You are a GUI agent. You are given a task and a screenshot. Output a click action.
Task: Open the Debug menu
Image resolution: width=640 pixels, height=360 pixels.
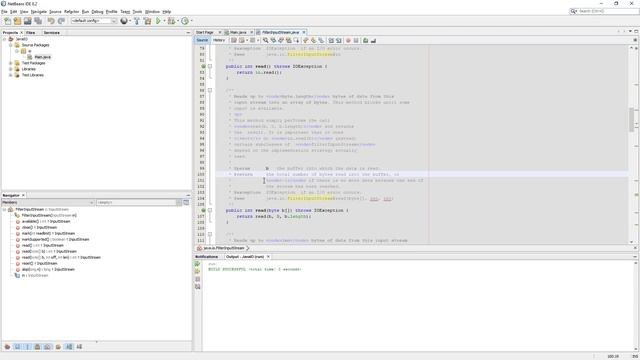click(97, 12)
